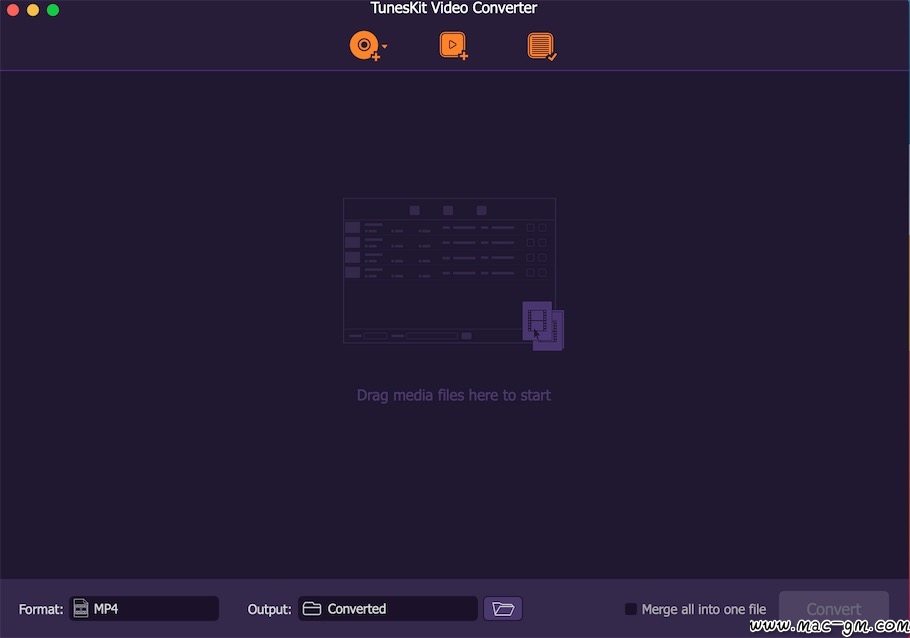
Task: Click the Add DVD disc icon
Action: [364, 45]
